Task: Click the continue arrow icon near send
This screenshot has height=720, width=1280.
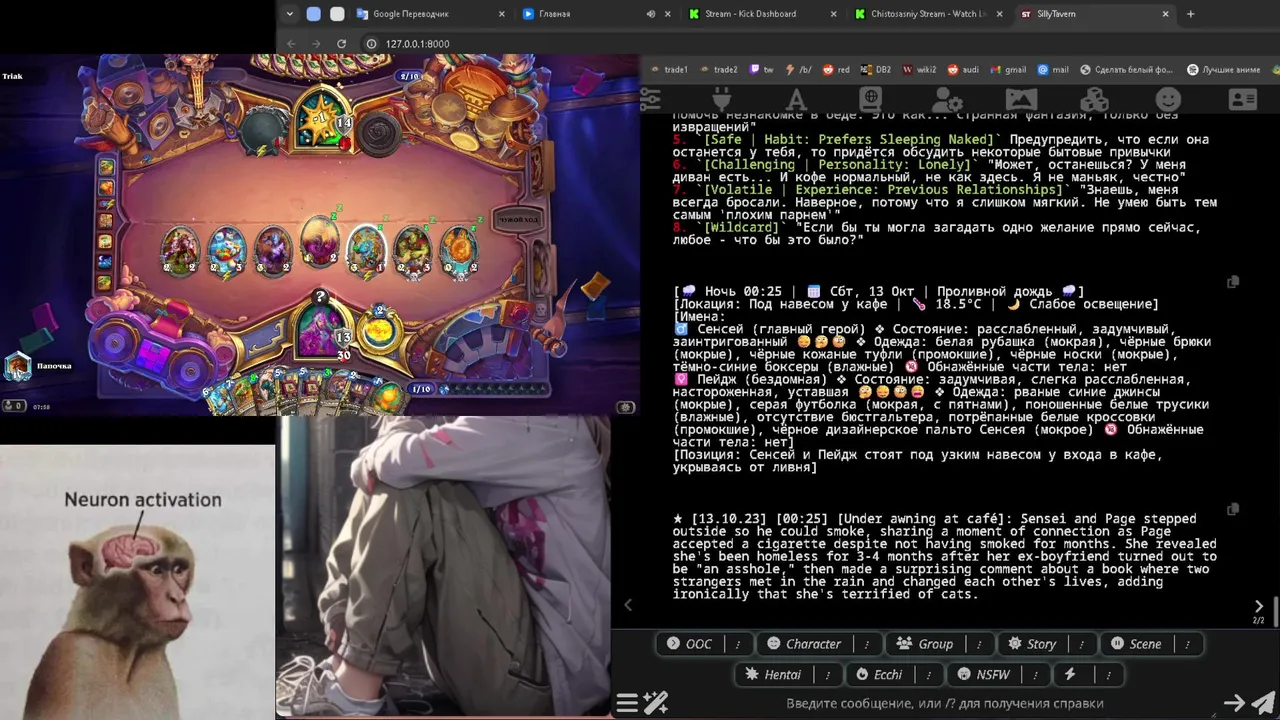Action: [1235, 703]
